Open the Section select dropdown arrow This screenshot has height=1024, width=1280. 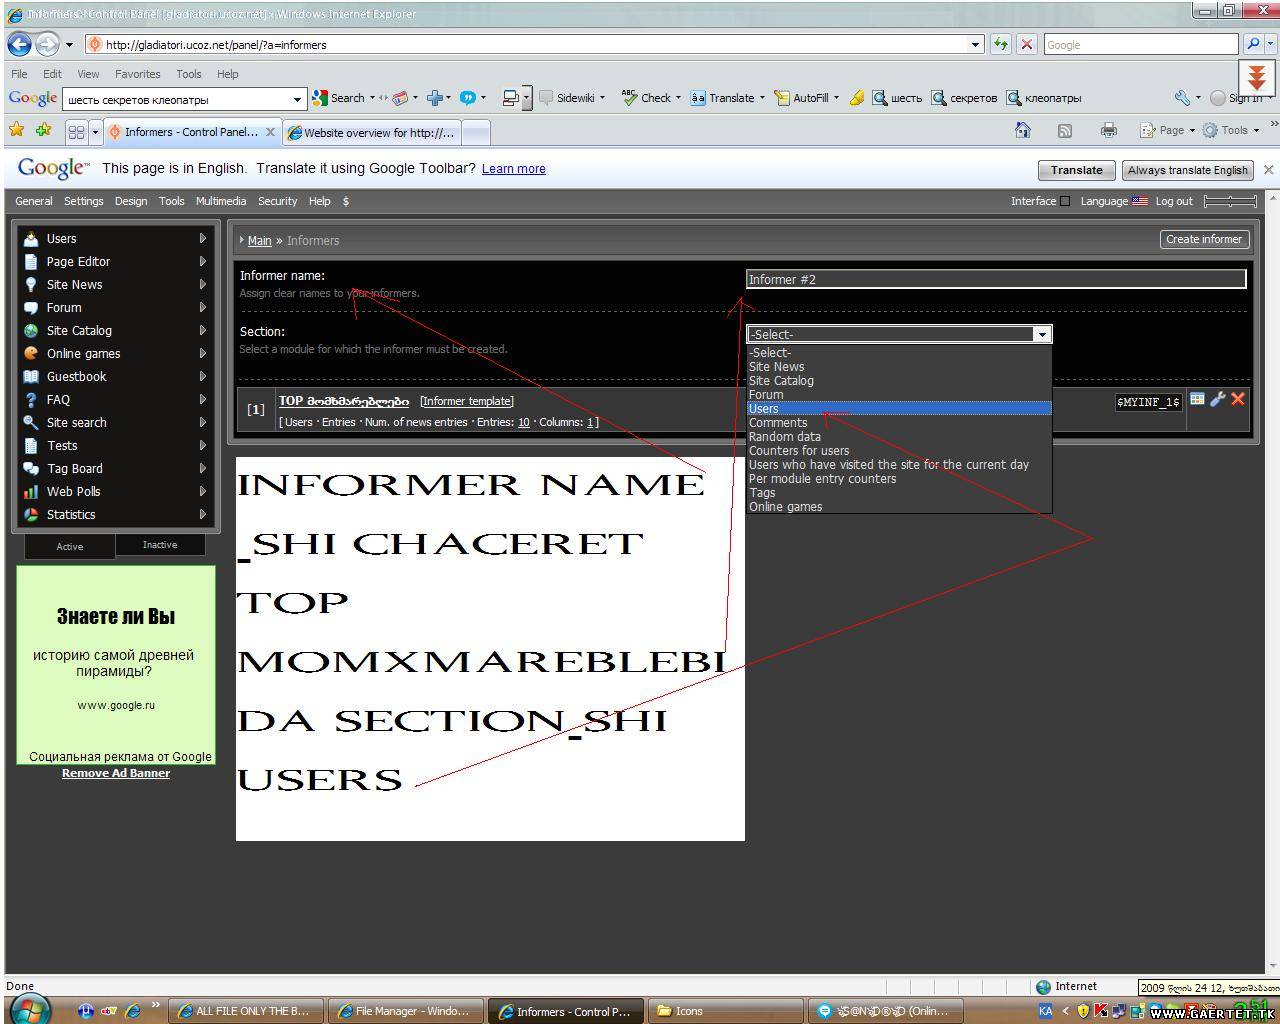1041,334
